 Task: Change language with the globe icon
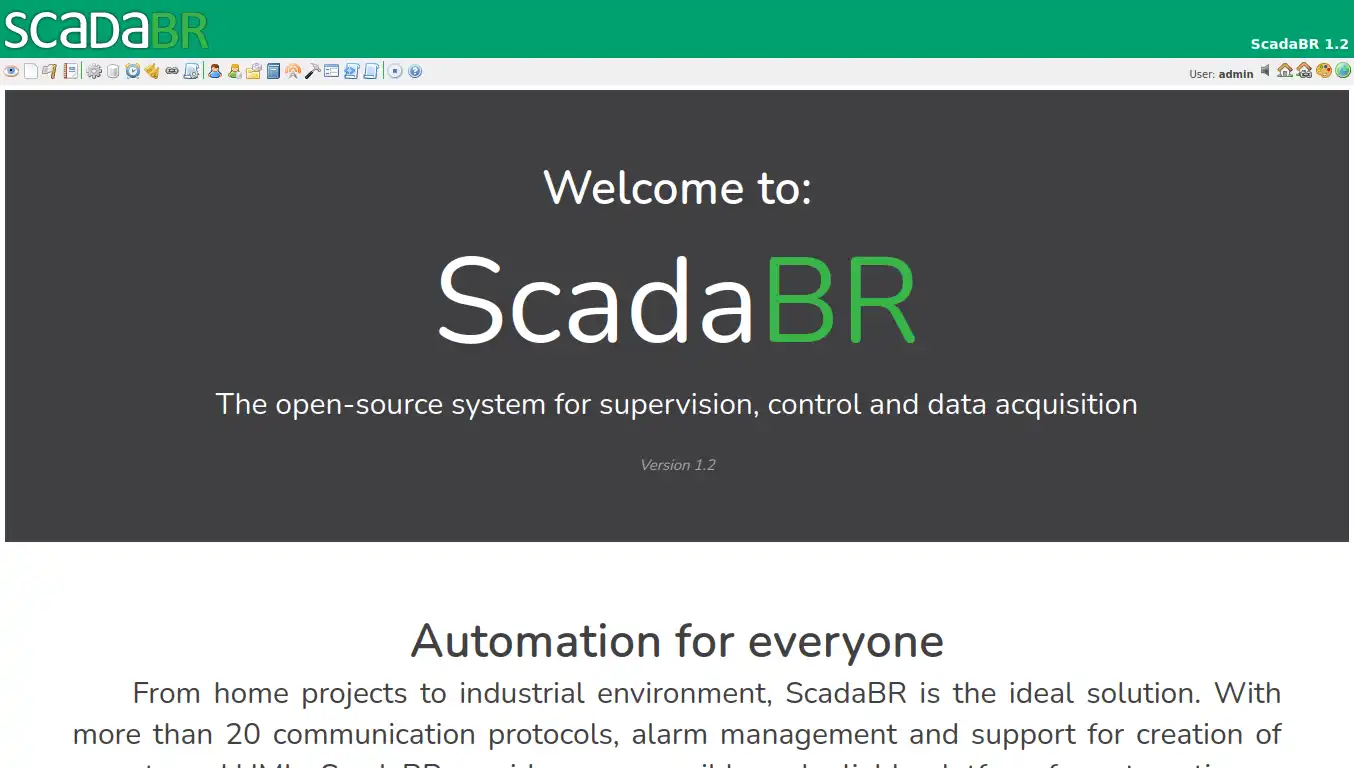[1343, 70]
